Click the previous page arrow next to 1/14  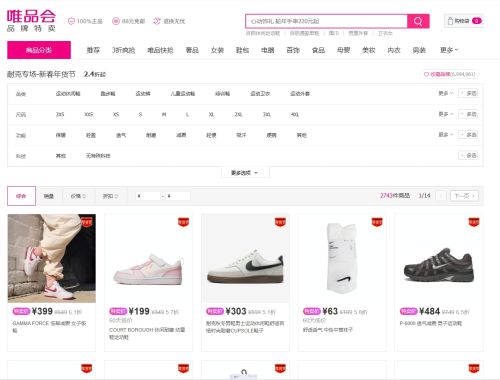441,196
